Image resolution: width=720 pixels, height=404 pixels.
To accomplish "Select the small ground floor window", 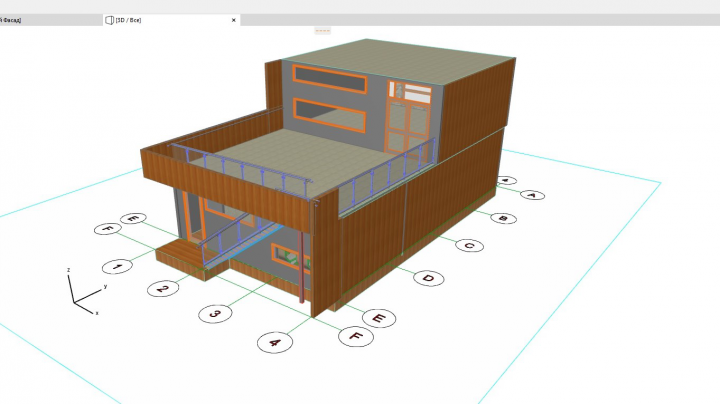I will (x=289, y=257).
